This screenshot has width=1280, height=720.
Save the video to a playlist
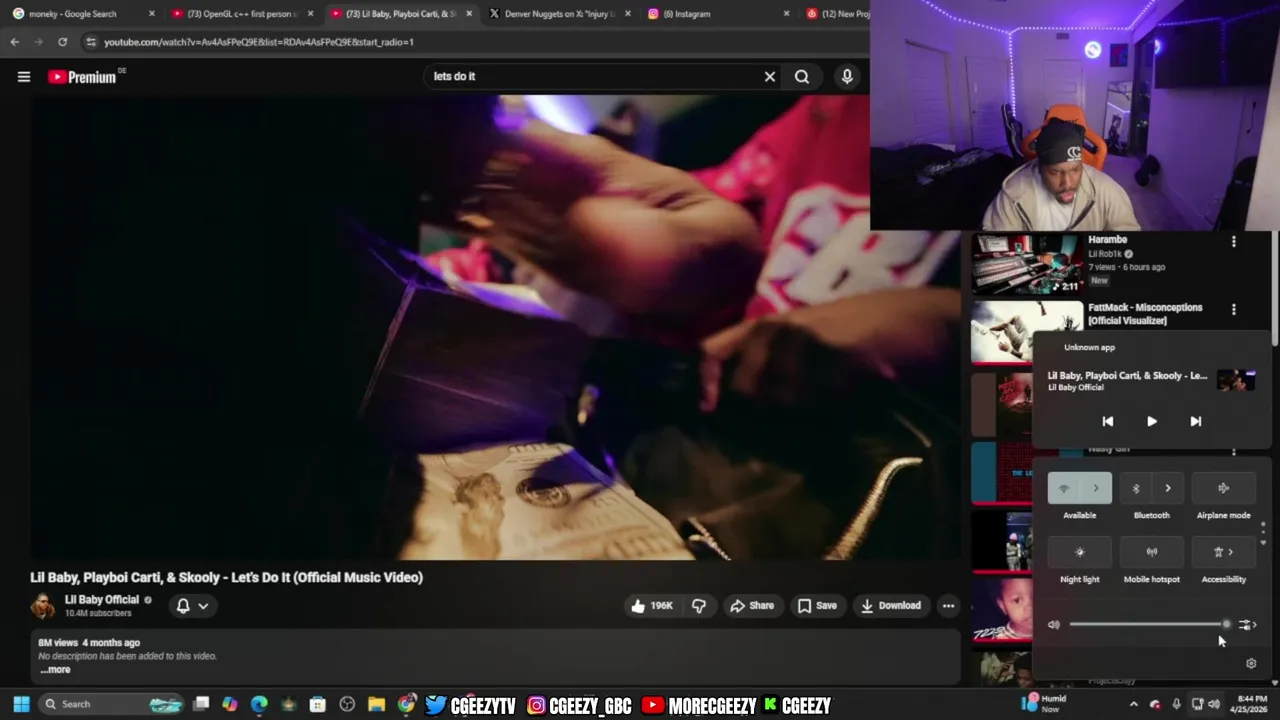pyautogui.click(x=817, y=606)
